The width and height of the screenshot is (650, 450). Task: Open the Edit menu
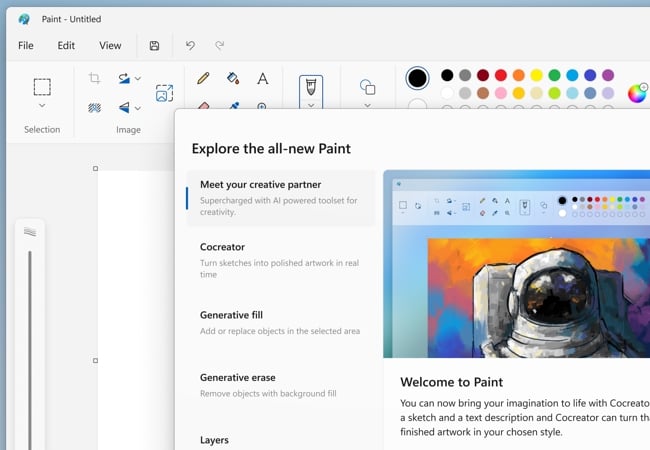tap(66, 46)
